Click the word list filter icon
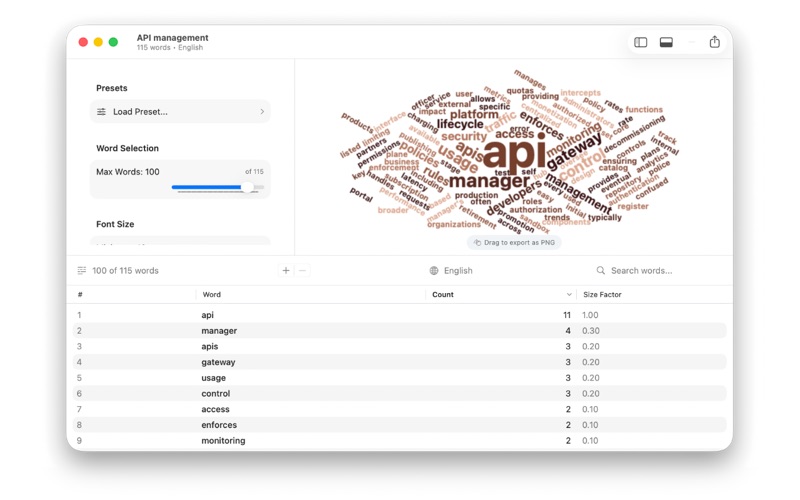 coord(82,270)
